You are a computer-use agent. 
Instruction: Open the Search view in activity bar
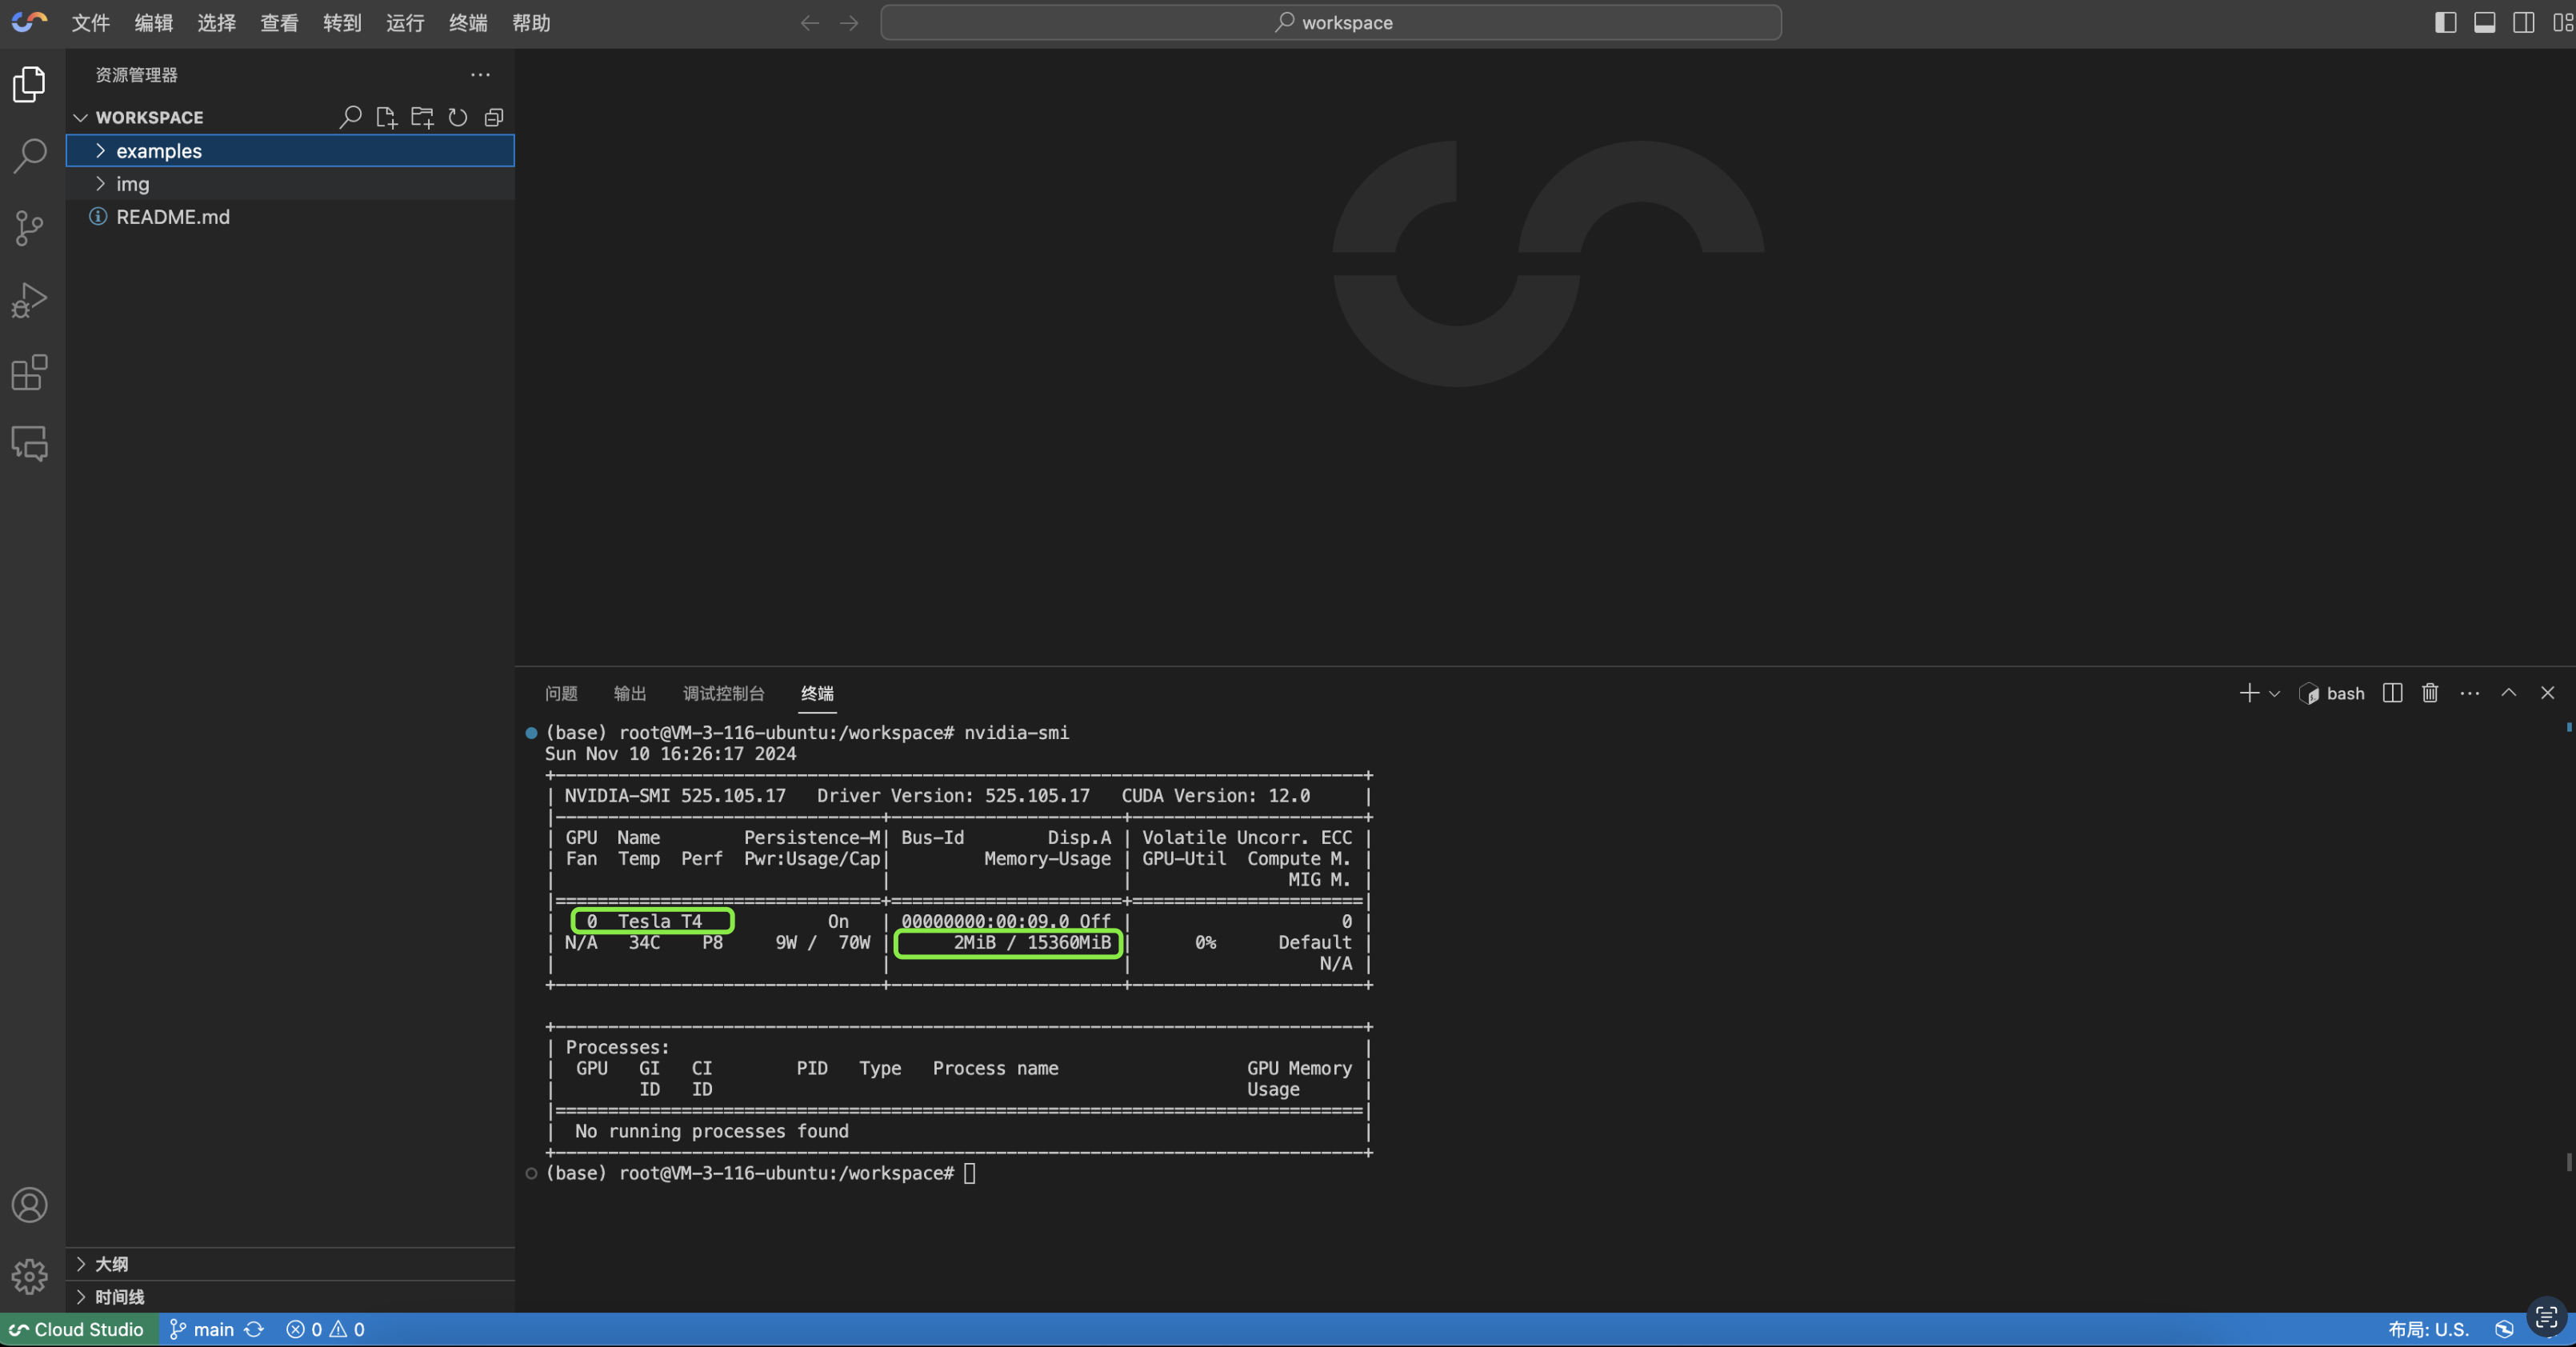pyautogui.click(x=30, y=156)
